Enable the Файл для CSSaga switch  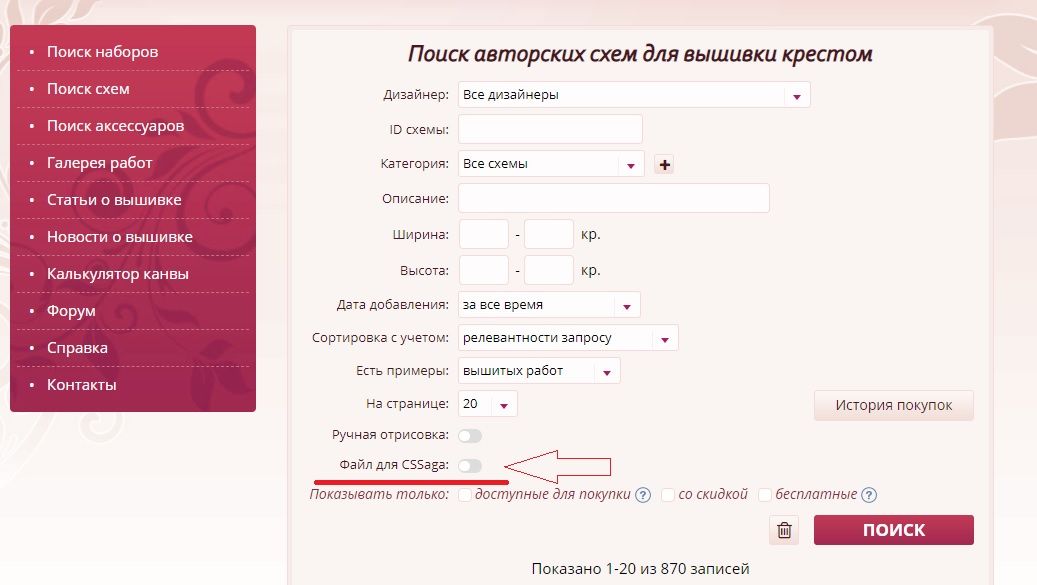[469, 466]
